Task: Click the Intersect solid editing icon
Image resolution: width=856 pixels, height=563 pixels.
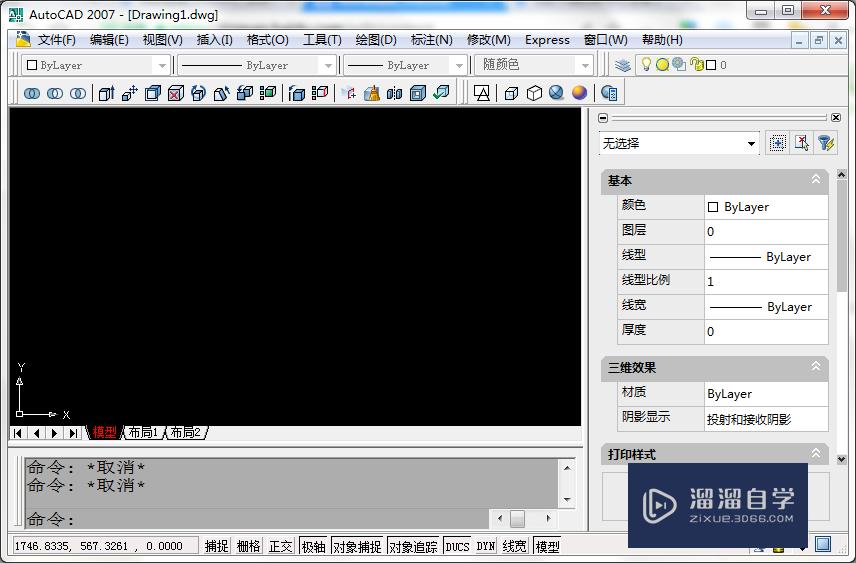Action: coord(78,93)
